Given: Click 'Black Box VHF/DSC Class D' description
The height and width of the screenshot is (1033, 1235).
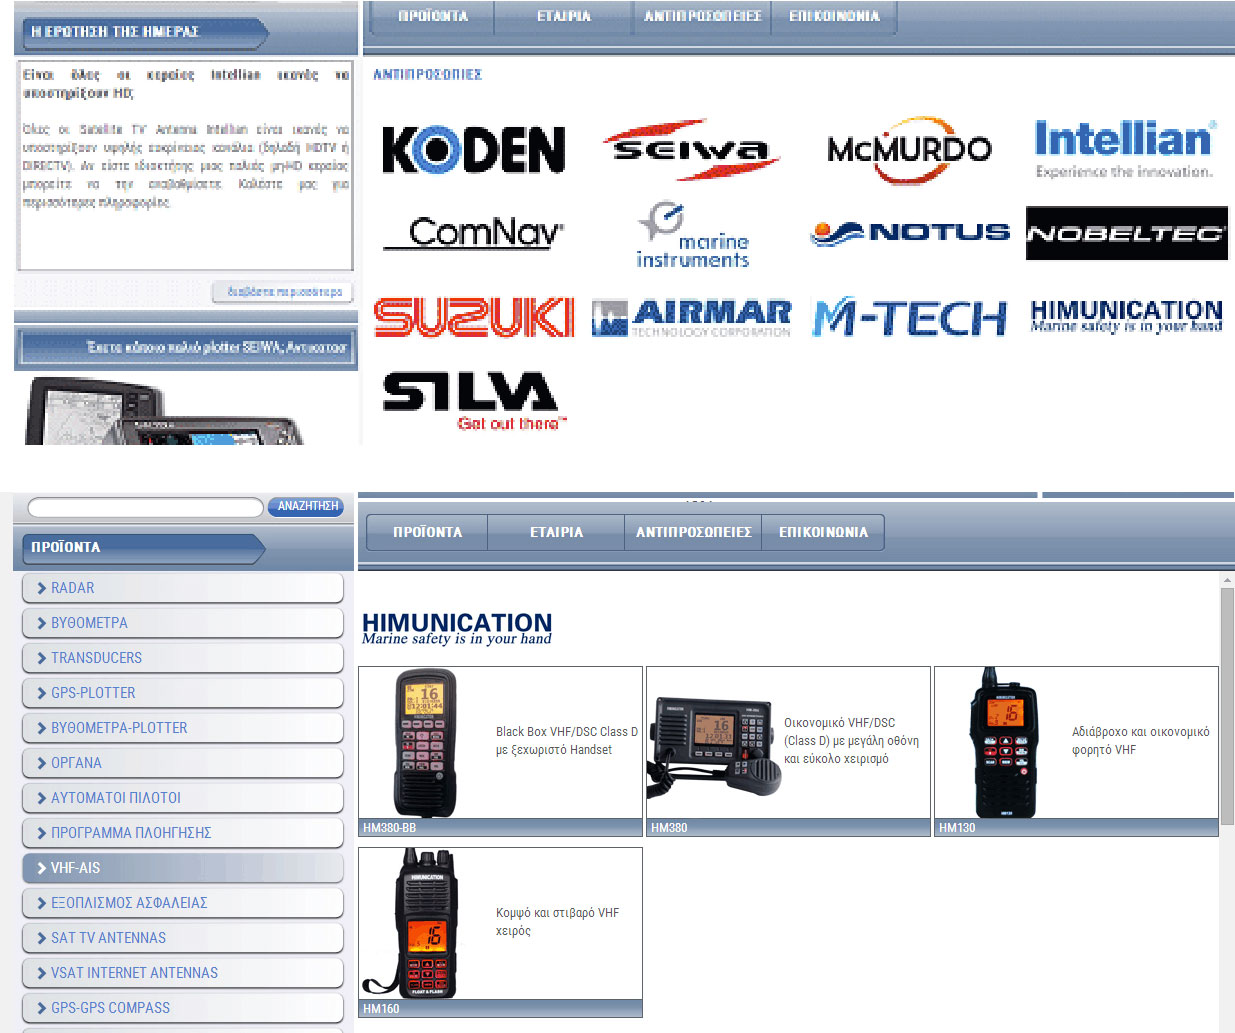Looking at the screenshot, I should point(566,741).
